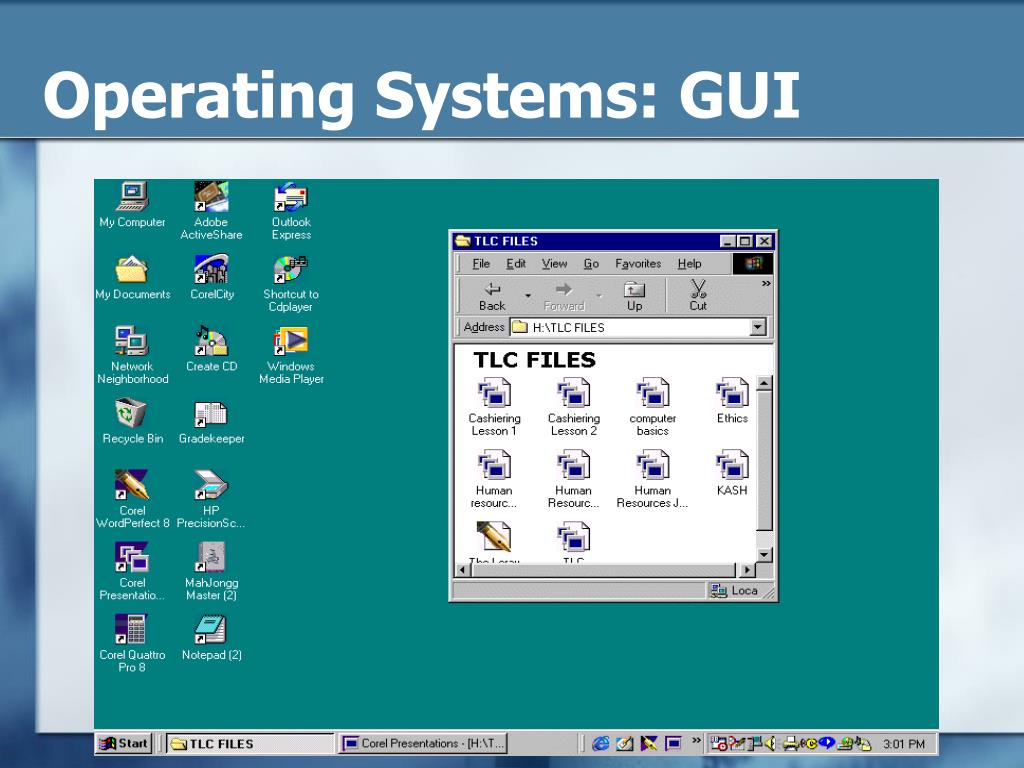
Task: Click the My Documents folder icon
Action: coord(133,277)
